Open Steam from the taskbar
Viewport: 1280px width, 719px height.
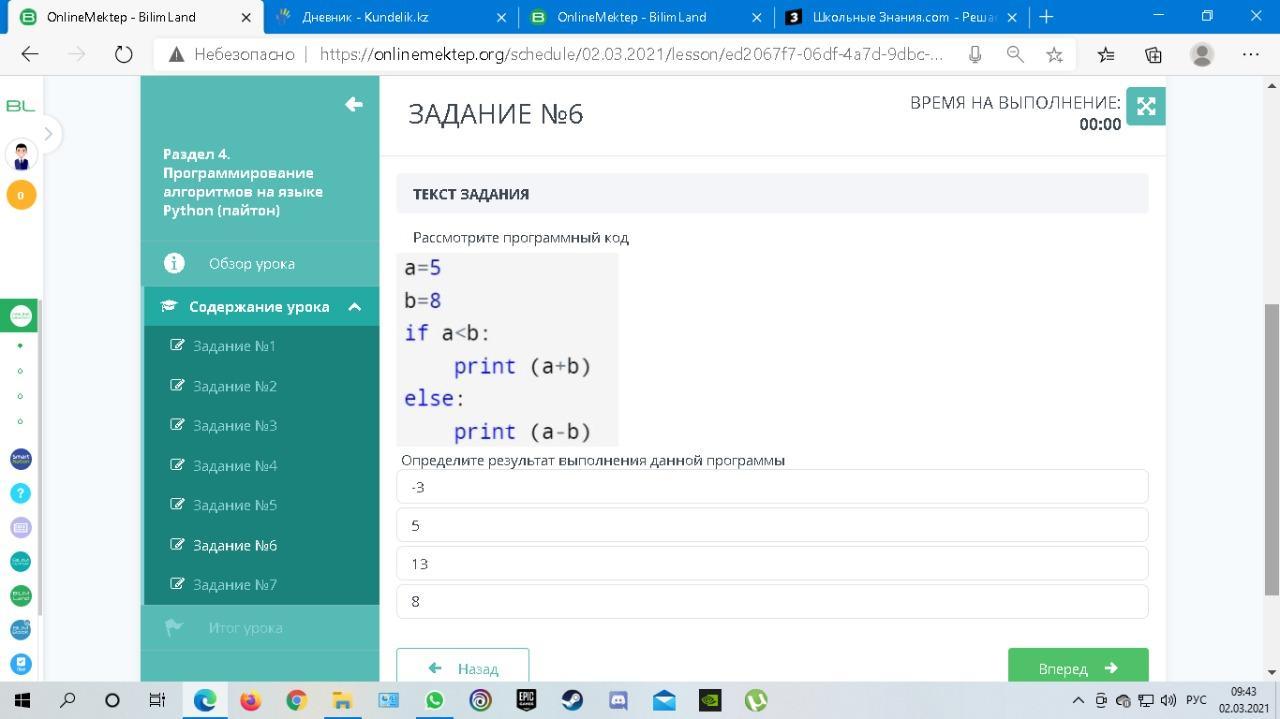(x=572, y=700)
